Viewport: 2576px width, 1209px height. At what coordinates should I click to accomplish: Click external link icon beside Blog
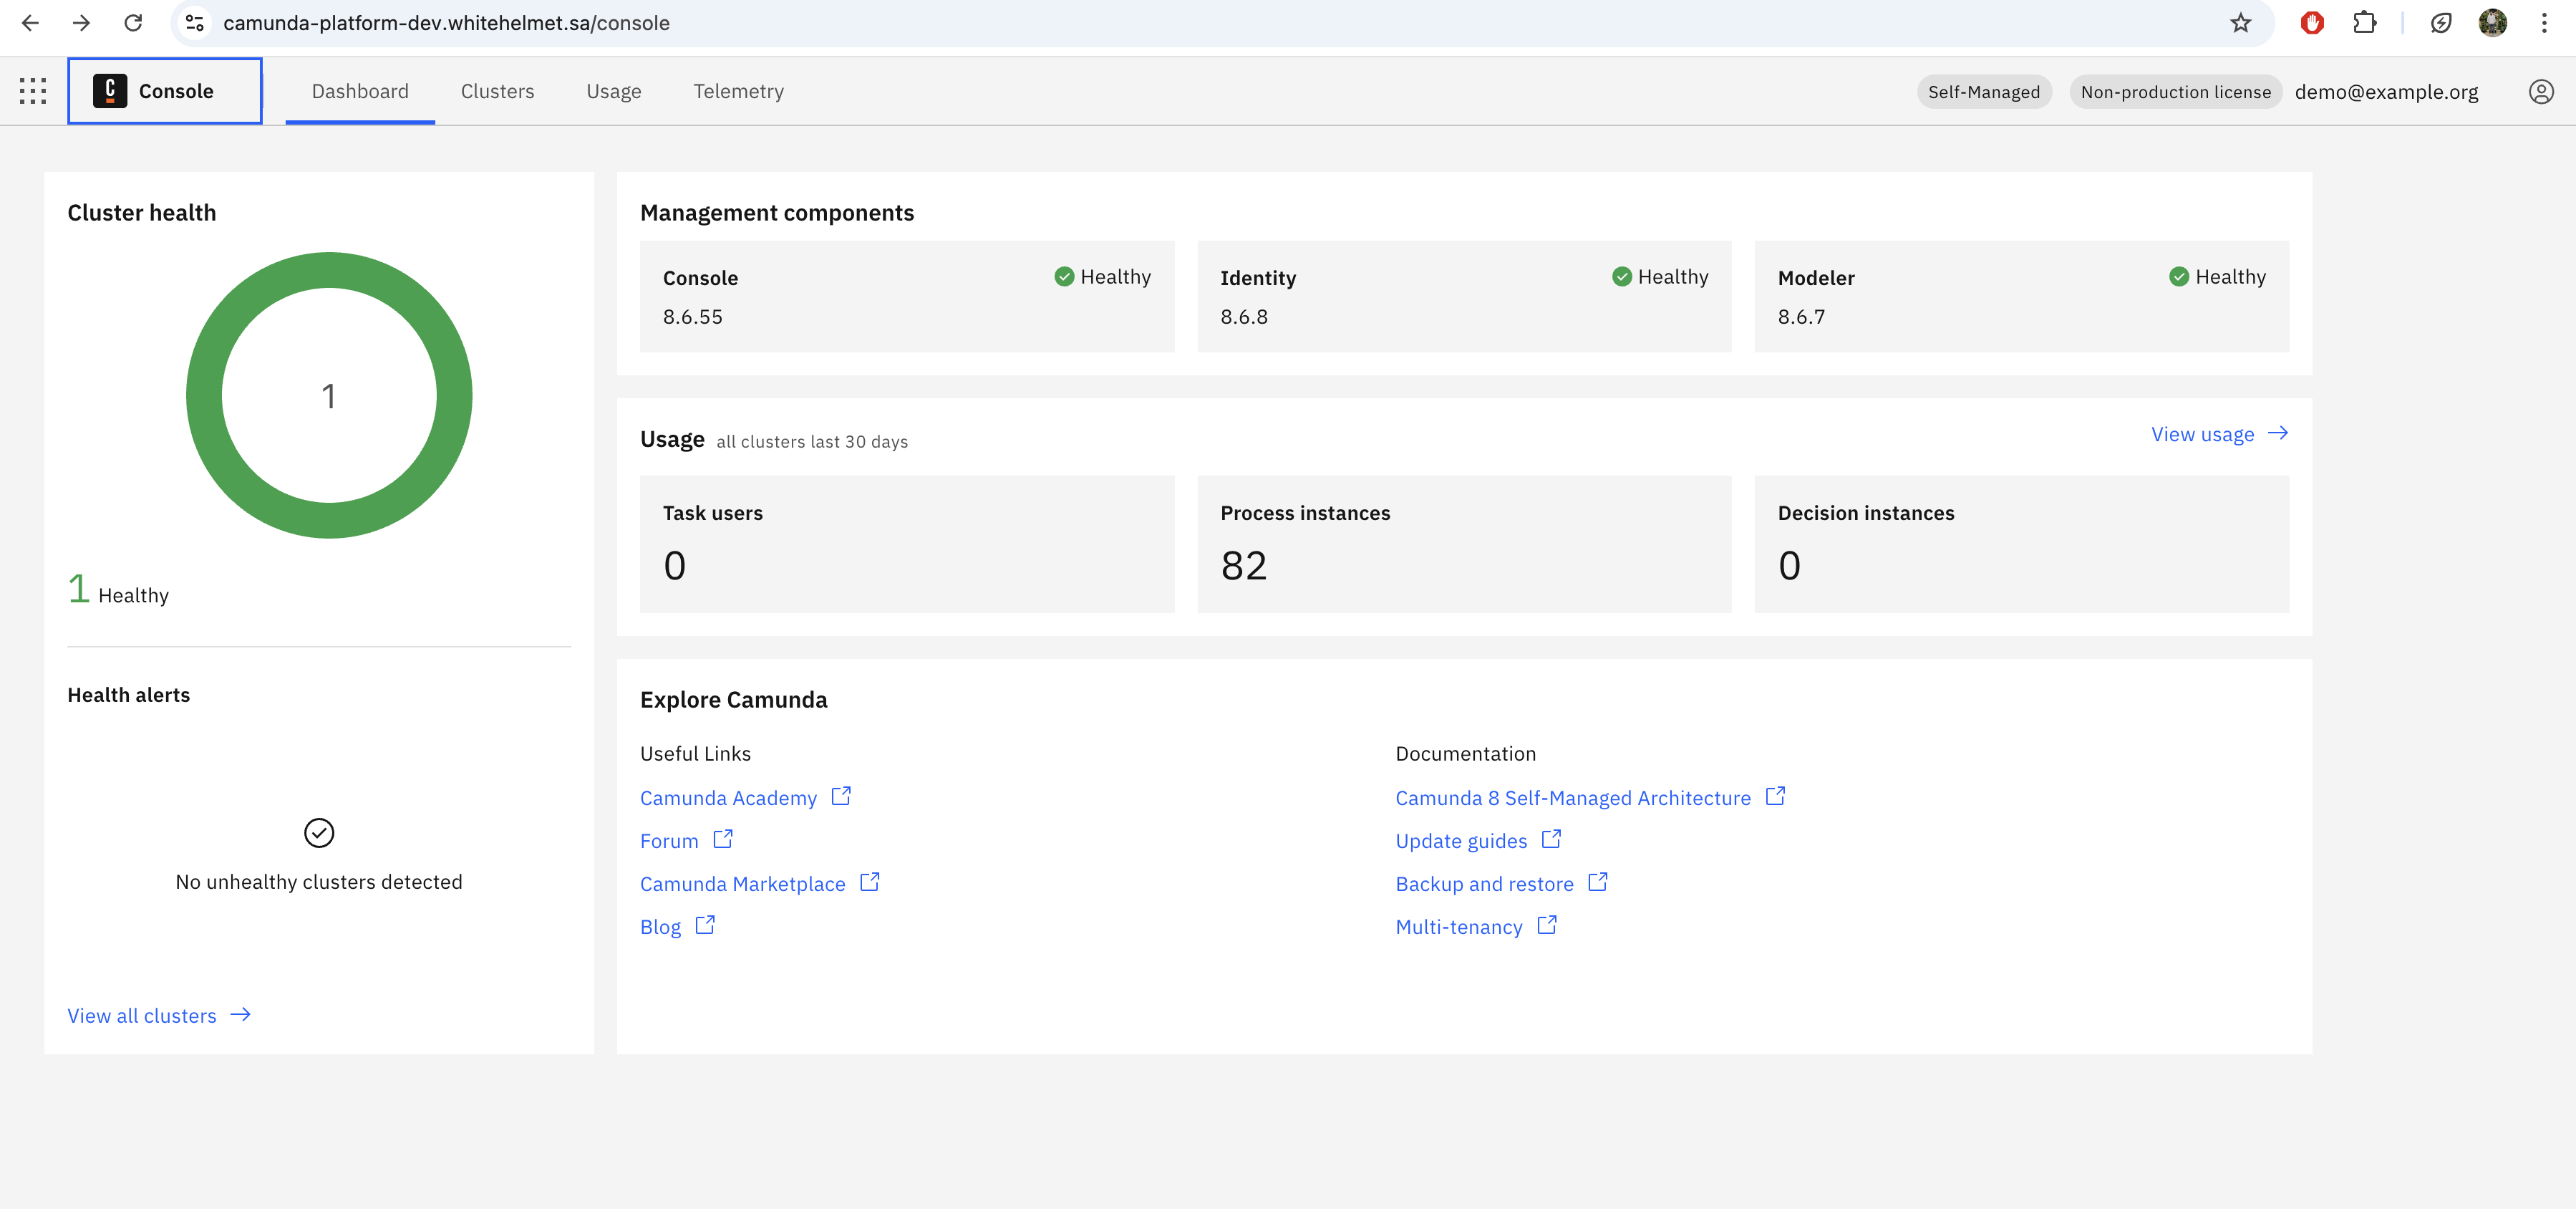(705, 925)
